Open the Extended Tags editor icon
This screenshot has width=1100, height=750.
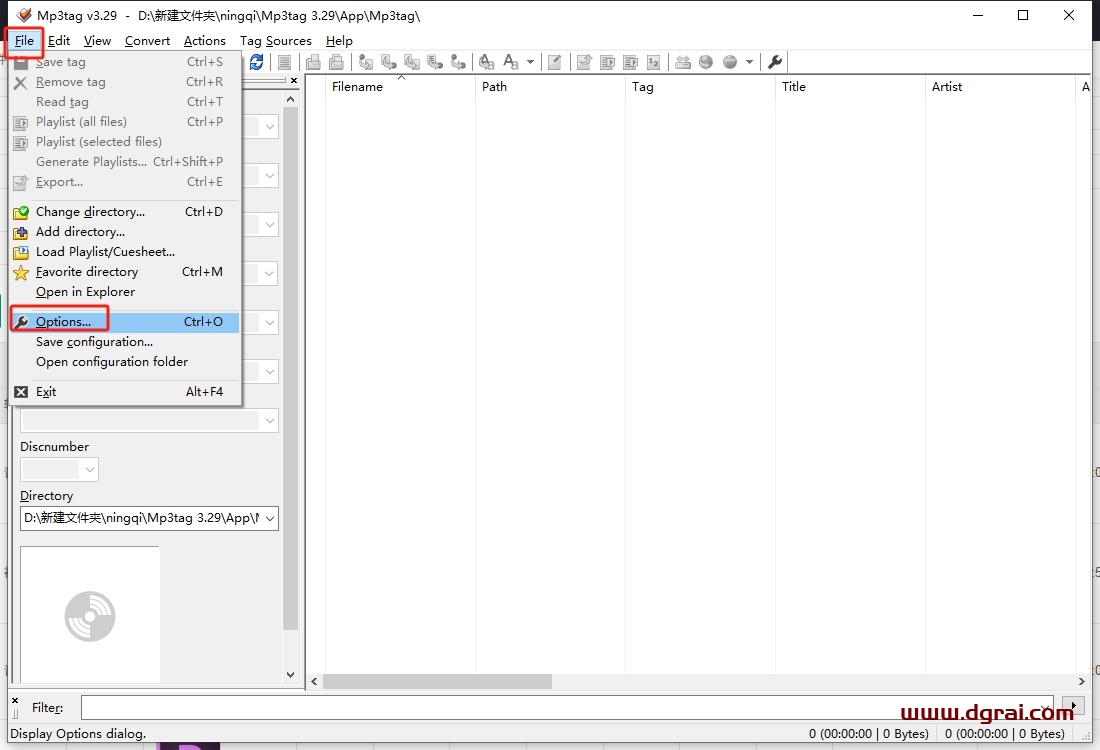554,62
